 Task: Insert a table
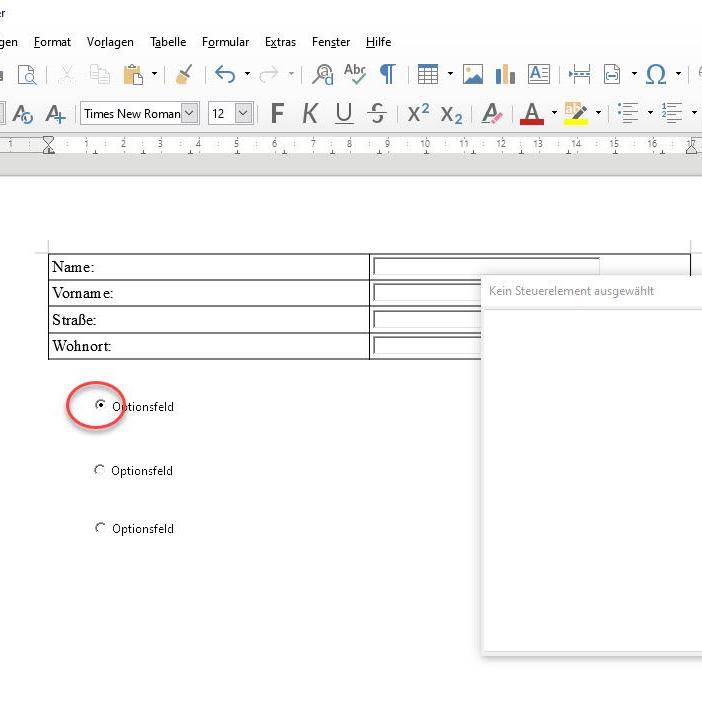(428, 74)
